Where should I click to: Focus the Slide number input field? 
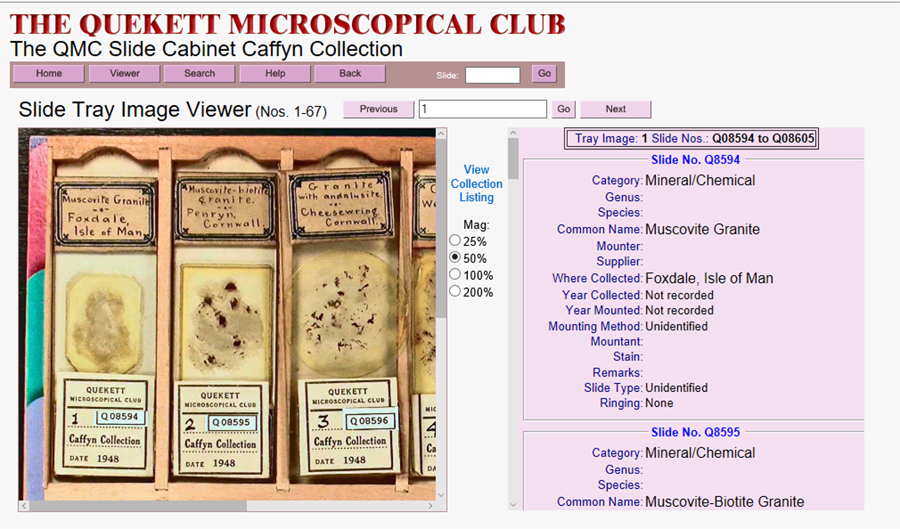point(492,75)
